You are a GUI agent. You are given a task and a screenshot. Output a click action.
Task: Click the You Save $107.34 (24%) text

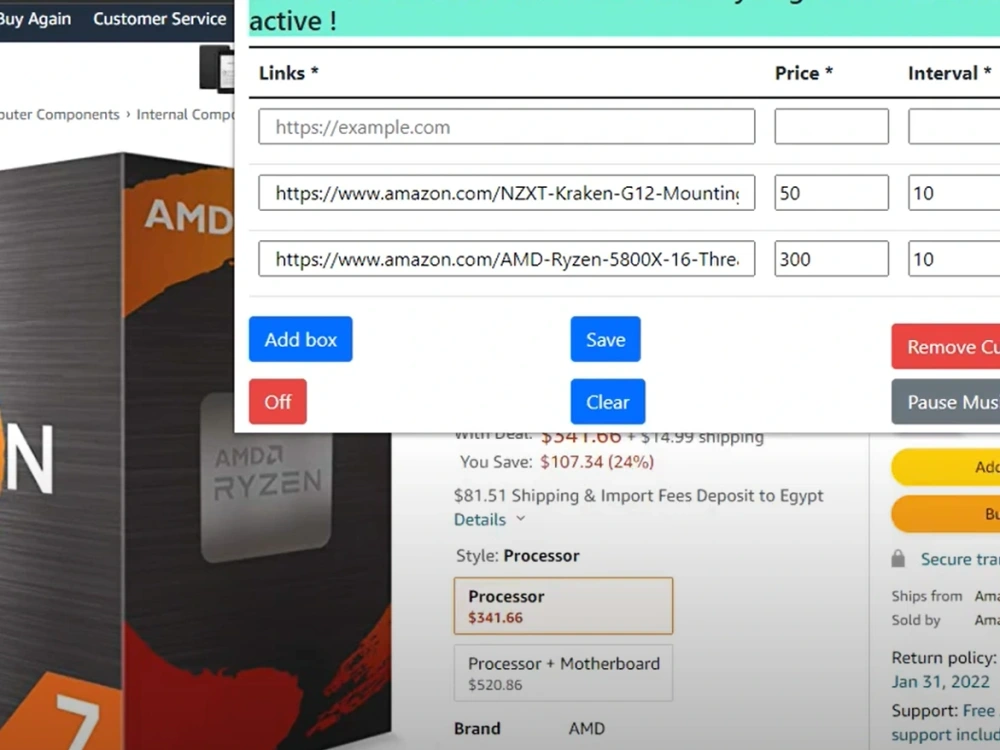coord(557,462)
